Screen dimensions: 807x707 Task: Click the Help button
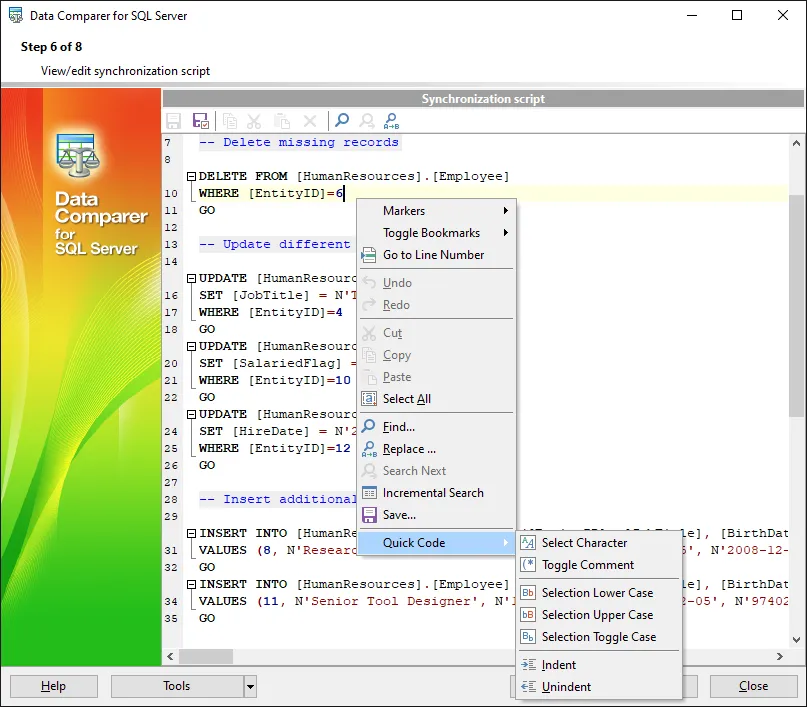pos(54,686)
